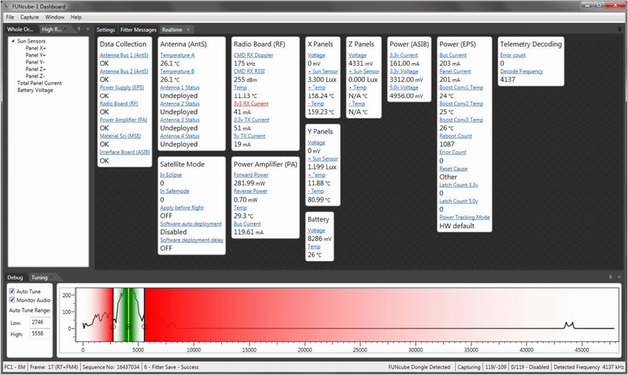The image size is (628, 375).
Task: Click the Auto Tune Low input field
Action: 40,322
